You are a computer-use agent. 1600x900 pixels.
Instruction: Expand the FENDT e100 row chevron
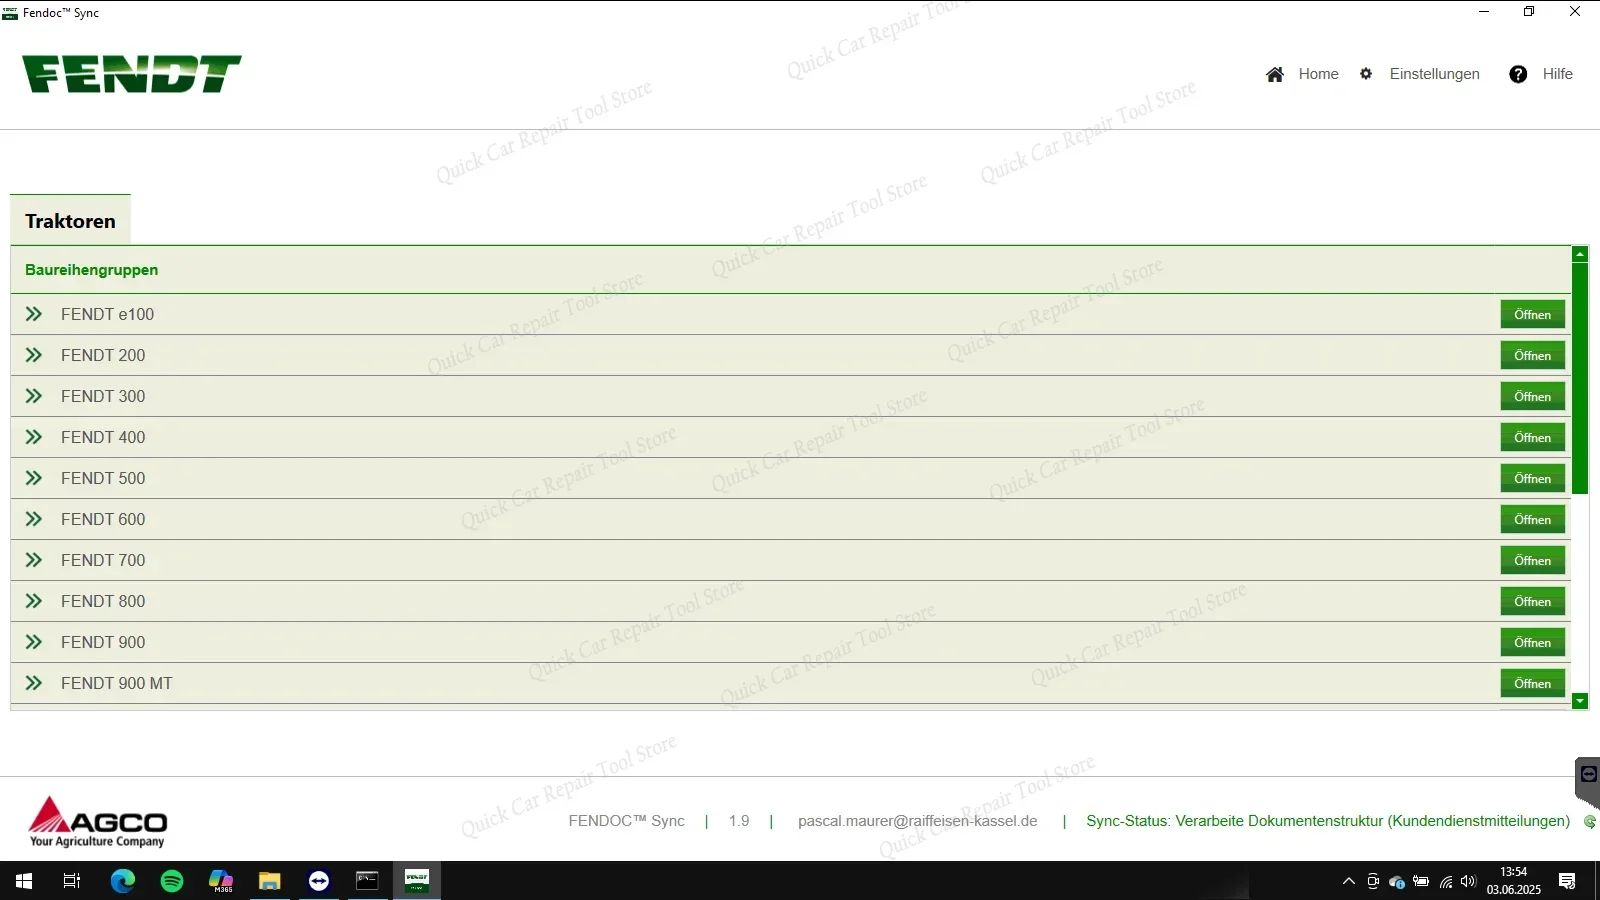34,314
